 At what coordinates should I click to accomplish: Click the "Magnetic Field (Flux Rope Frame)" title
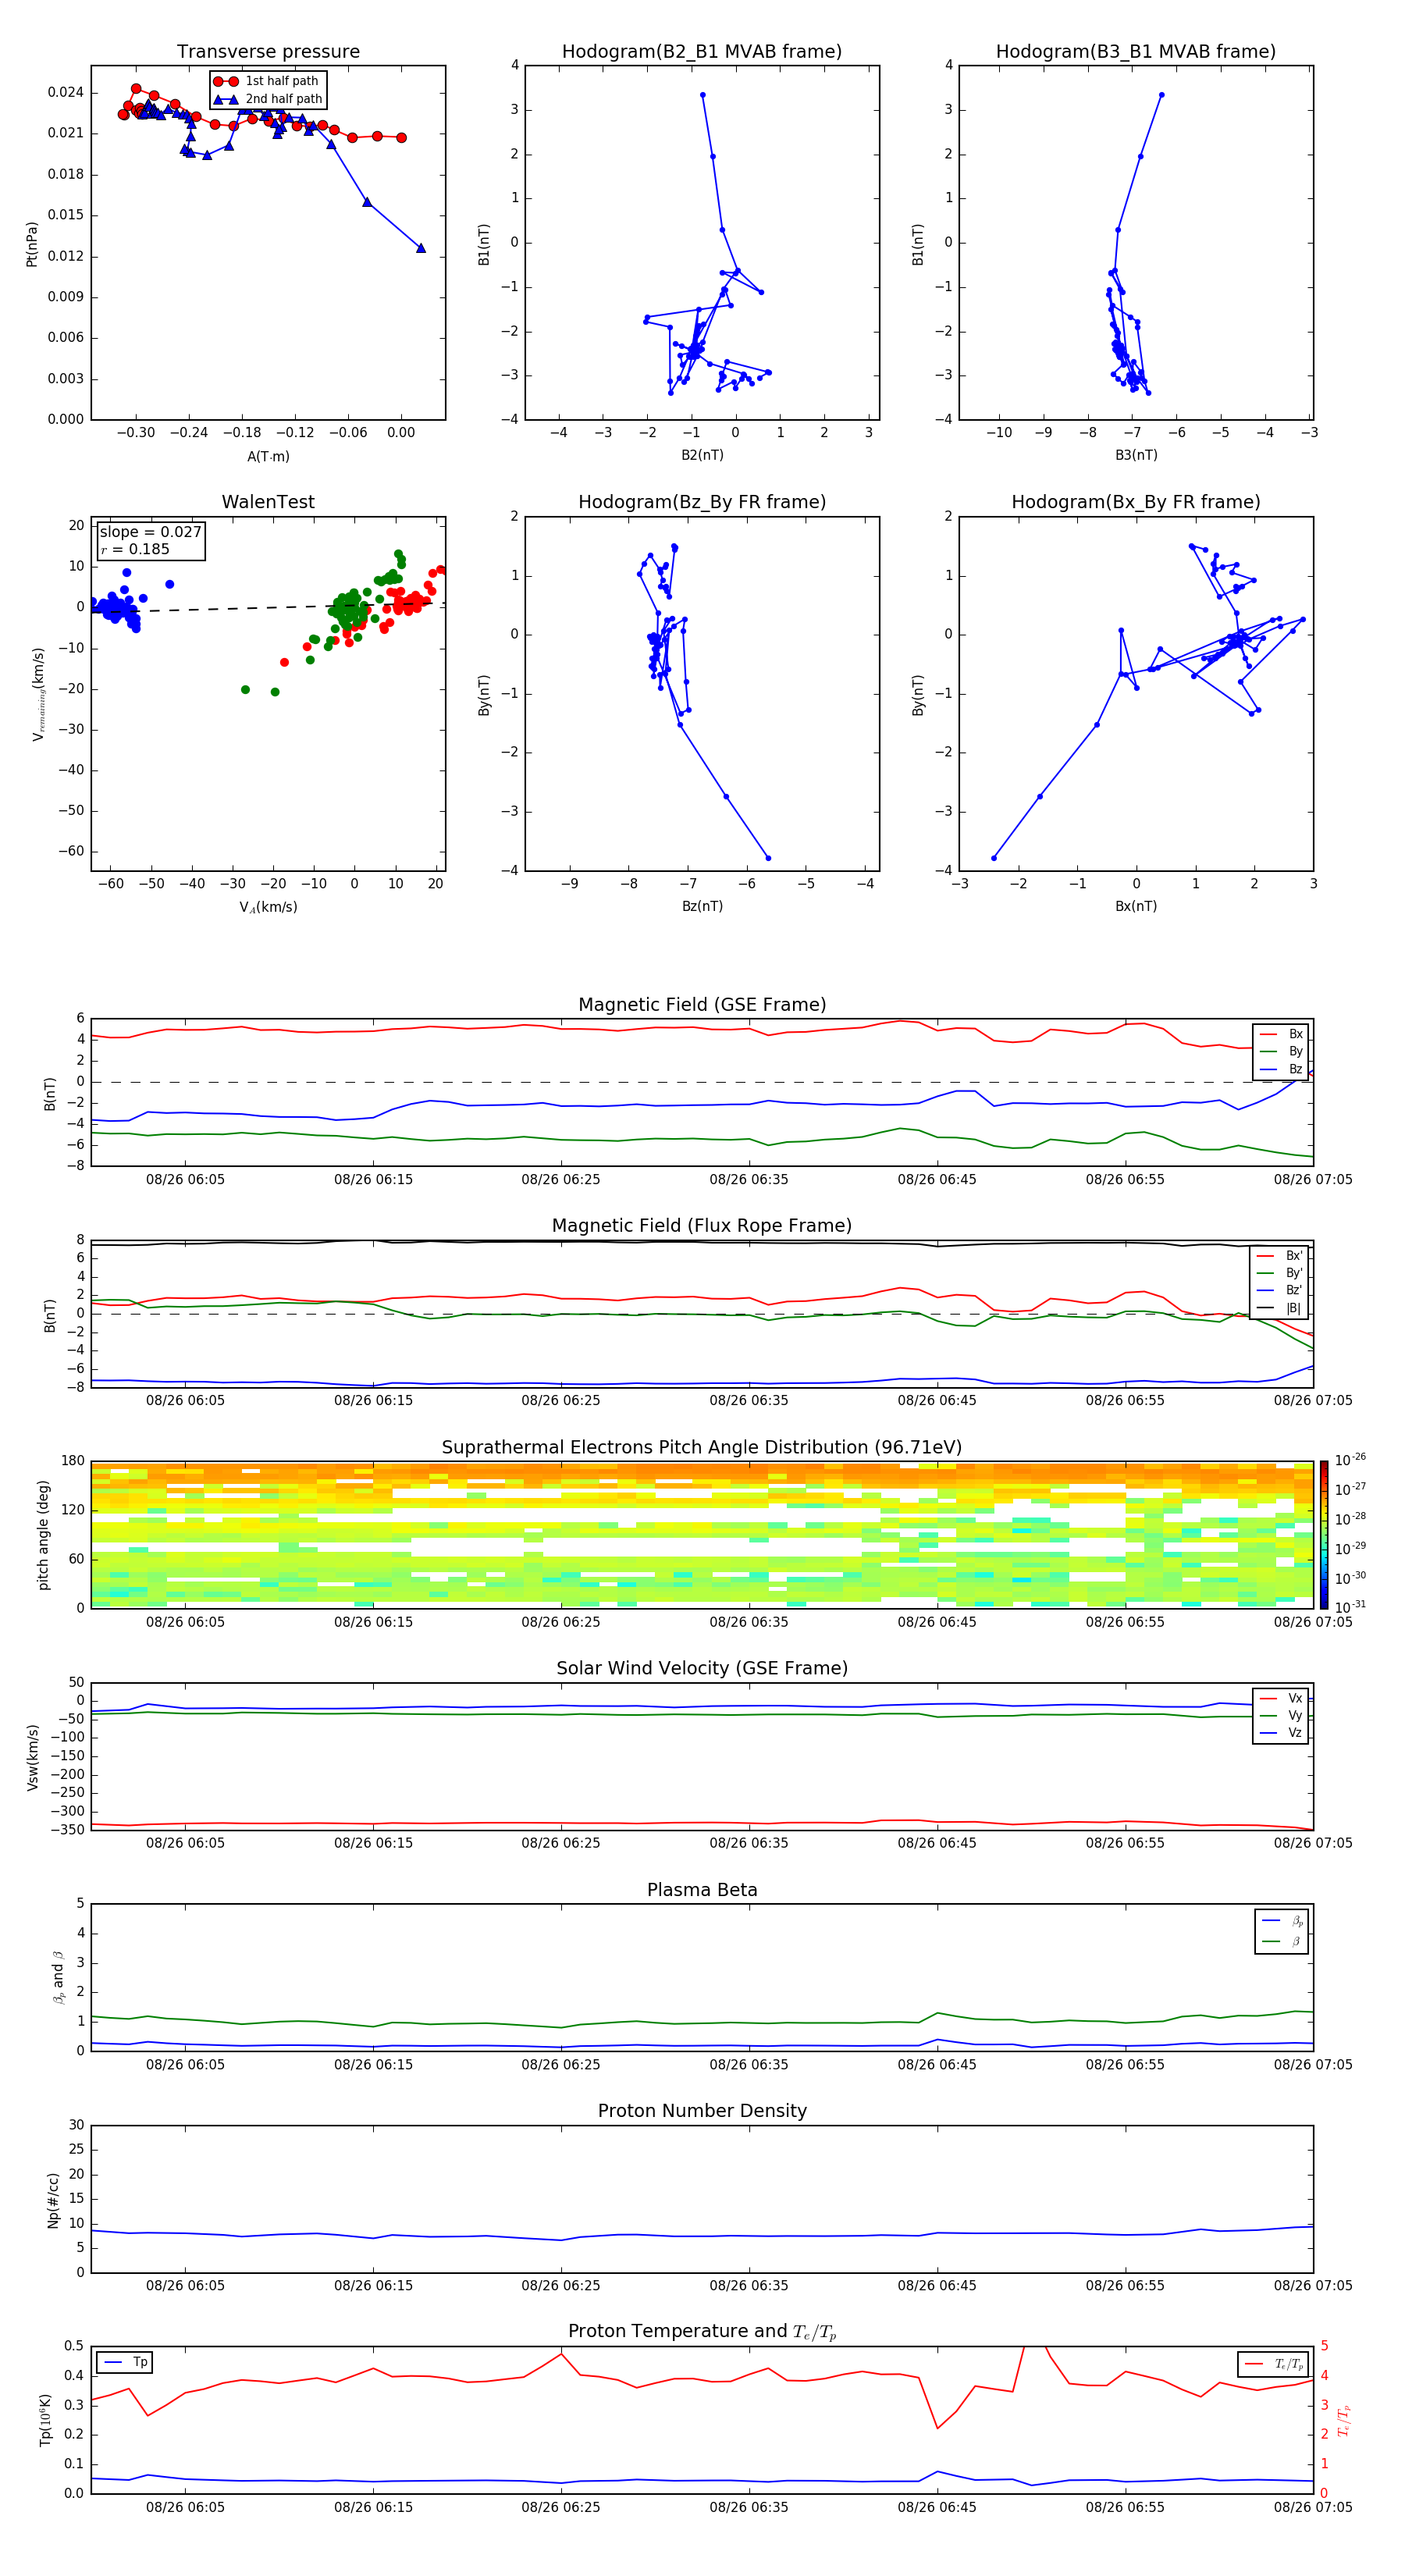(x=702, y=1226)
